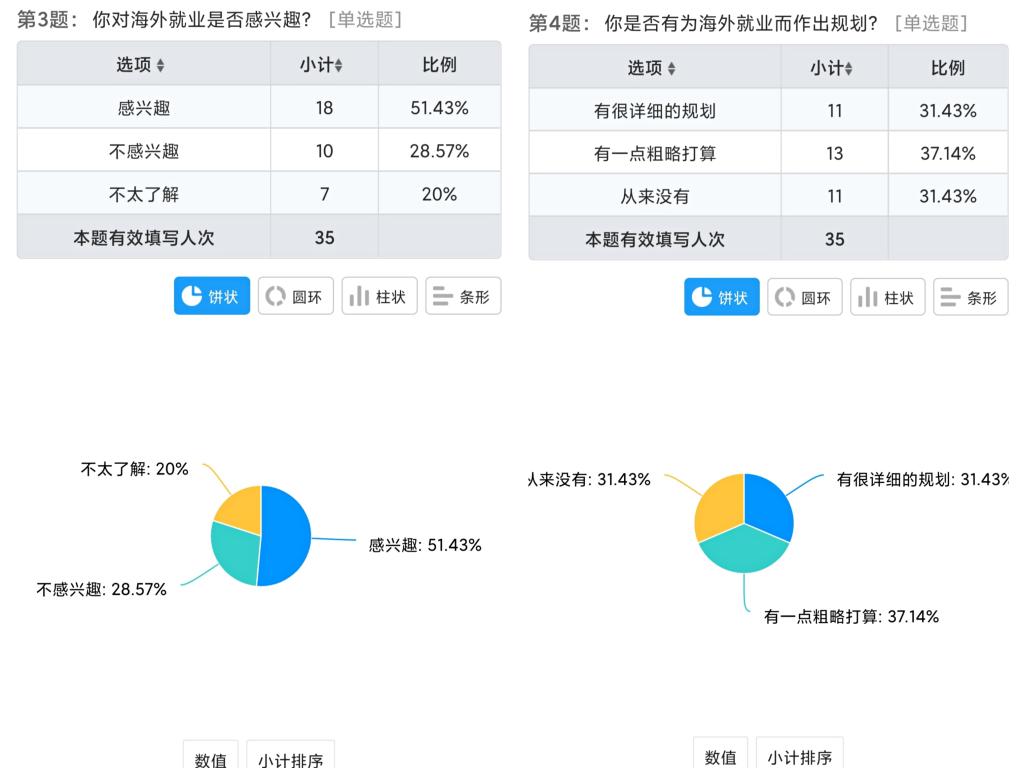Show question 3 as horizontal bar chart
Viewport: 1024px width, 768px height.
(463, 296)
